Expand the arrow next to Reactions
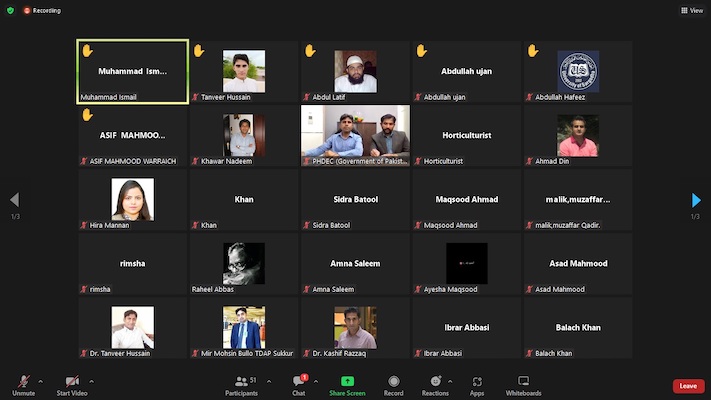Screen dimensions: 711x400 tap(451, 381)
